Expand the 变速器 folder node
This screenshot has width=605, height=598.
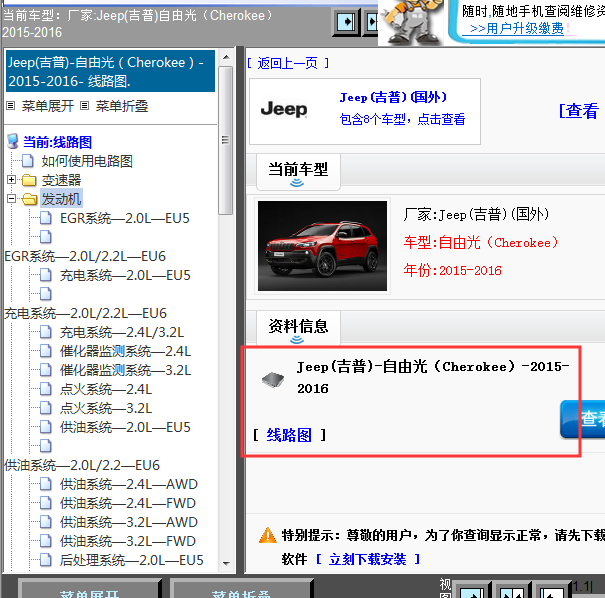[x=11, y=180]
